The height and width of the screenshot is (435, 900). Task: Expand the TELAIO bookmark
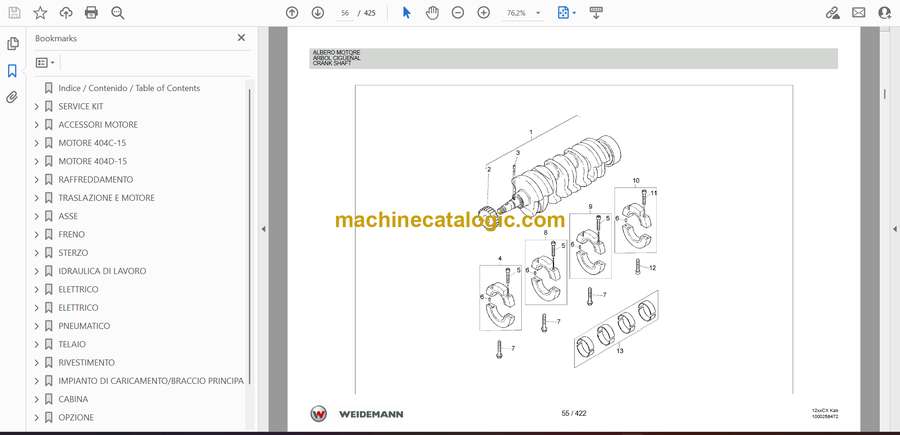(37, 344)
